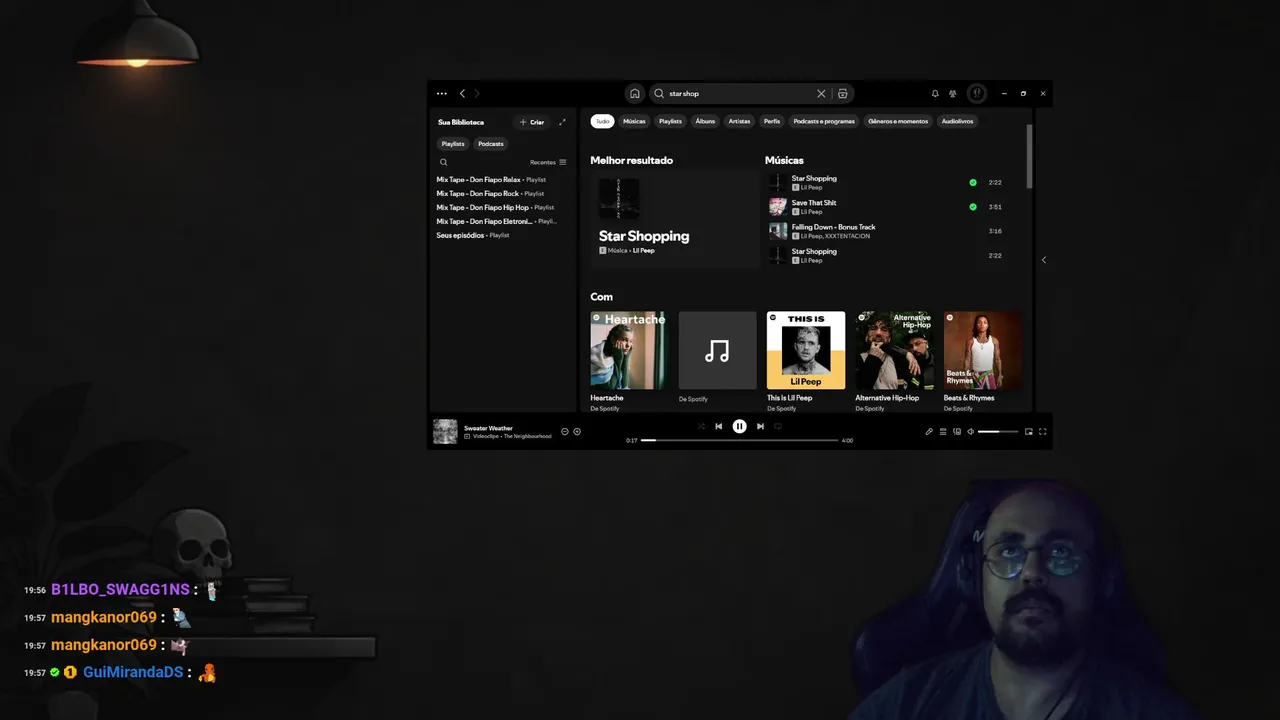Search within library magnifier icon
This screenshot has width=1280, height=720.
[444, 162]
